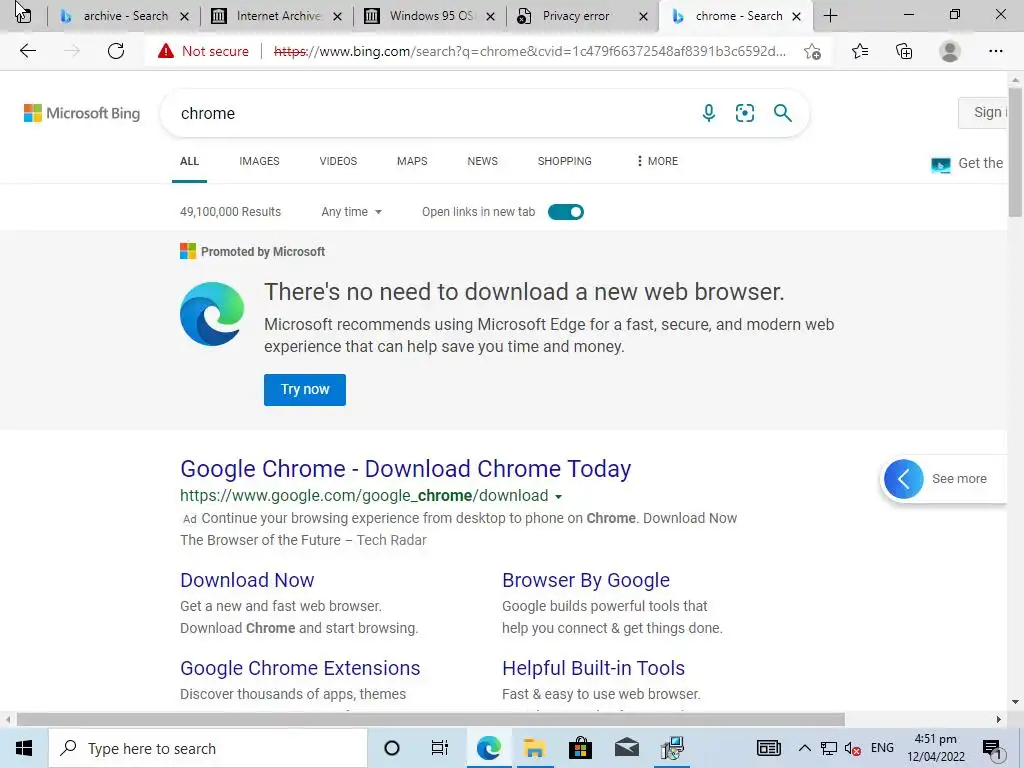Image resolution: width=1024 pixels, height=768 pixels.
Task: Click the browser back arrow
Action: pyautogui.click(x=27, y=51)
